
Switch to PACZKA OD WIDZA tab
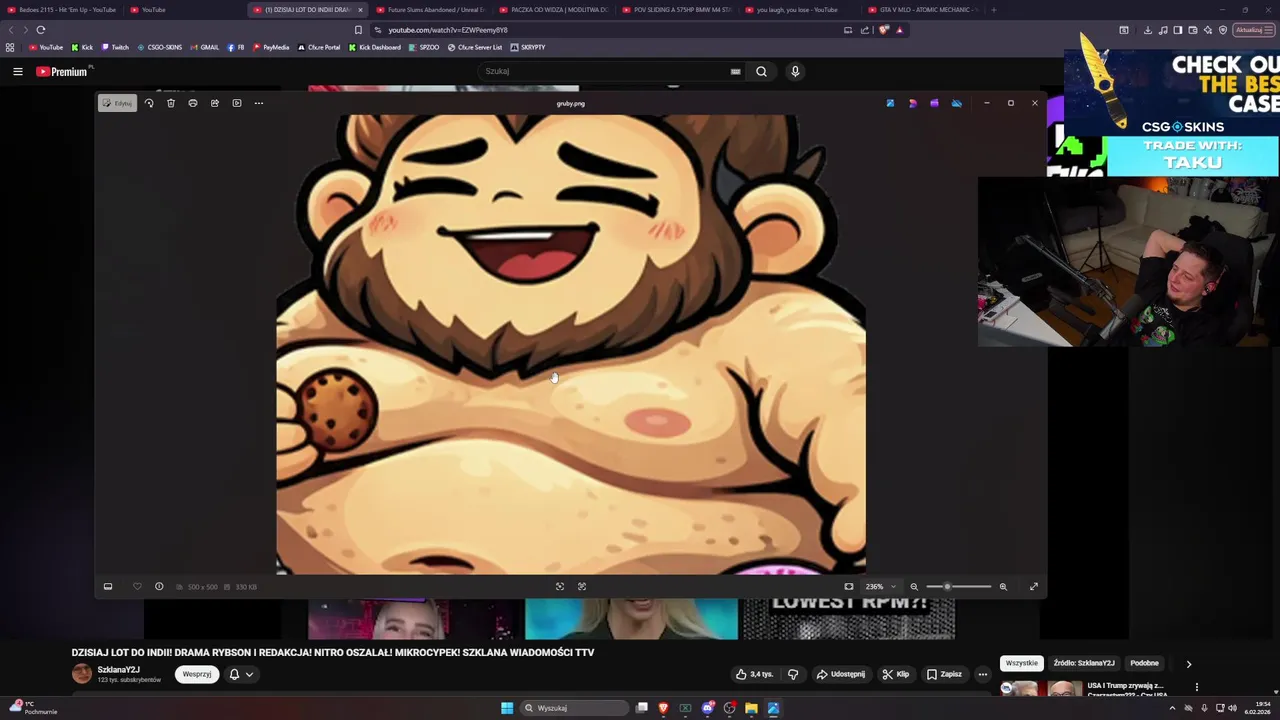(x=553, y=10)
